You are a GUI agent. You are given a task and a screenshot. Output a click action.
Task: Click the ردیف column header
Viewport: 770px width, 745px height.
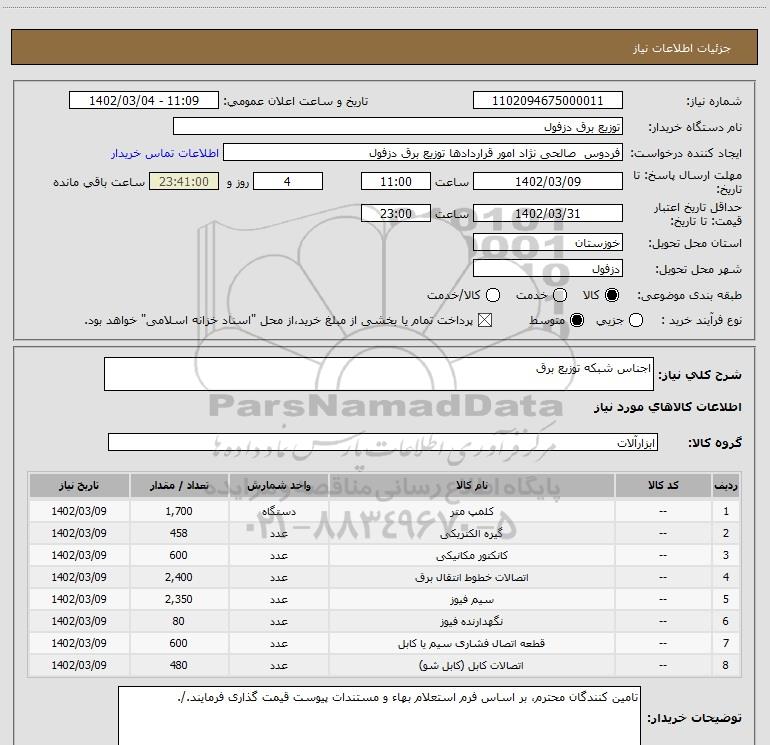click(x=726, y=486)
